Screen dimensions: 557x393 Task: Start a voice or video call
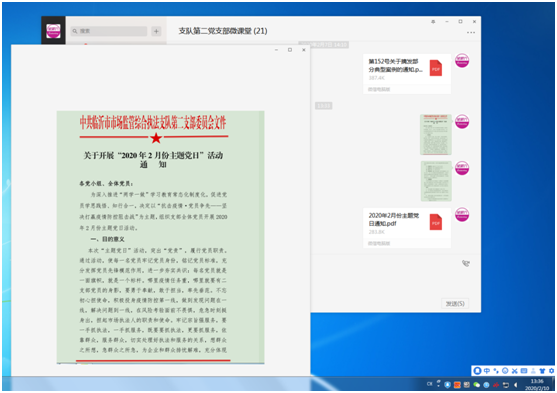[466, 263]
